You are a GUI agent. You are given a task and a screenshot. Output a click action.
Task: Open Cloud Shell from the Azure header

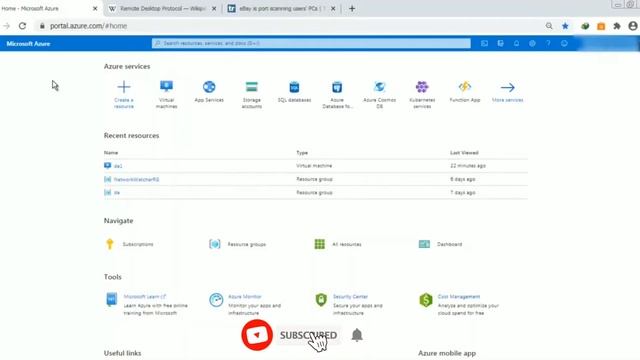click(484, 43)
